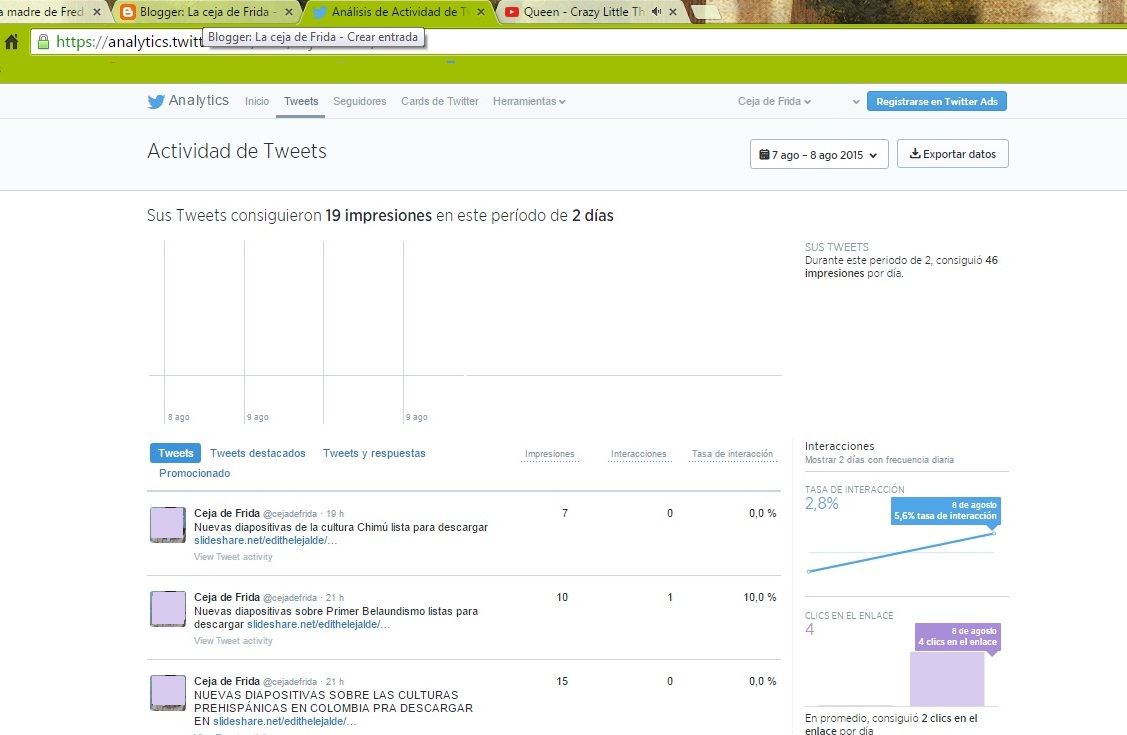Click the 19 h timestamp on Chimú tweet
This screenshot has height=735, width=1127.
pyautogui.click(x=335, y=514)
